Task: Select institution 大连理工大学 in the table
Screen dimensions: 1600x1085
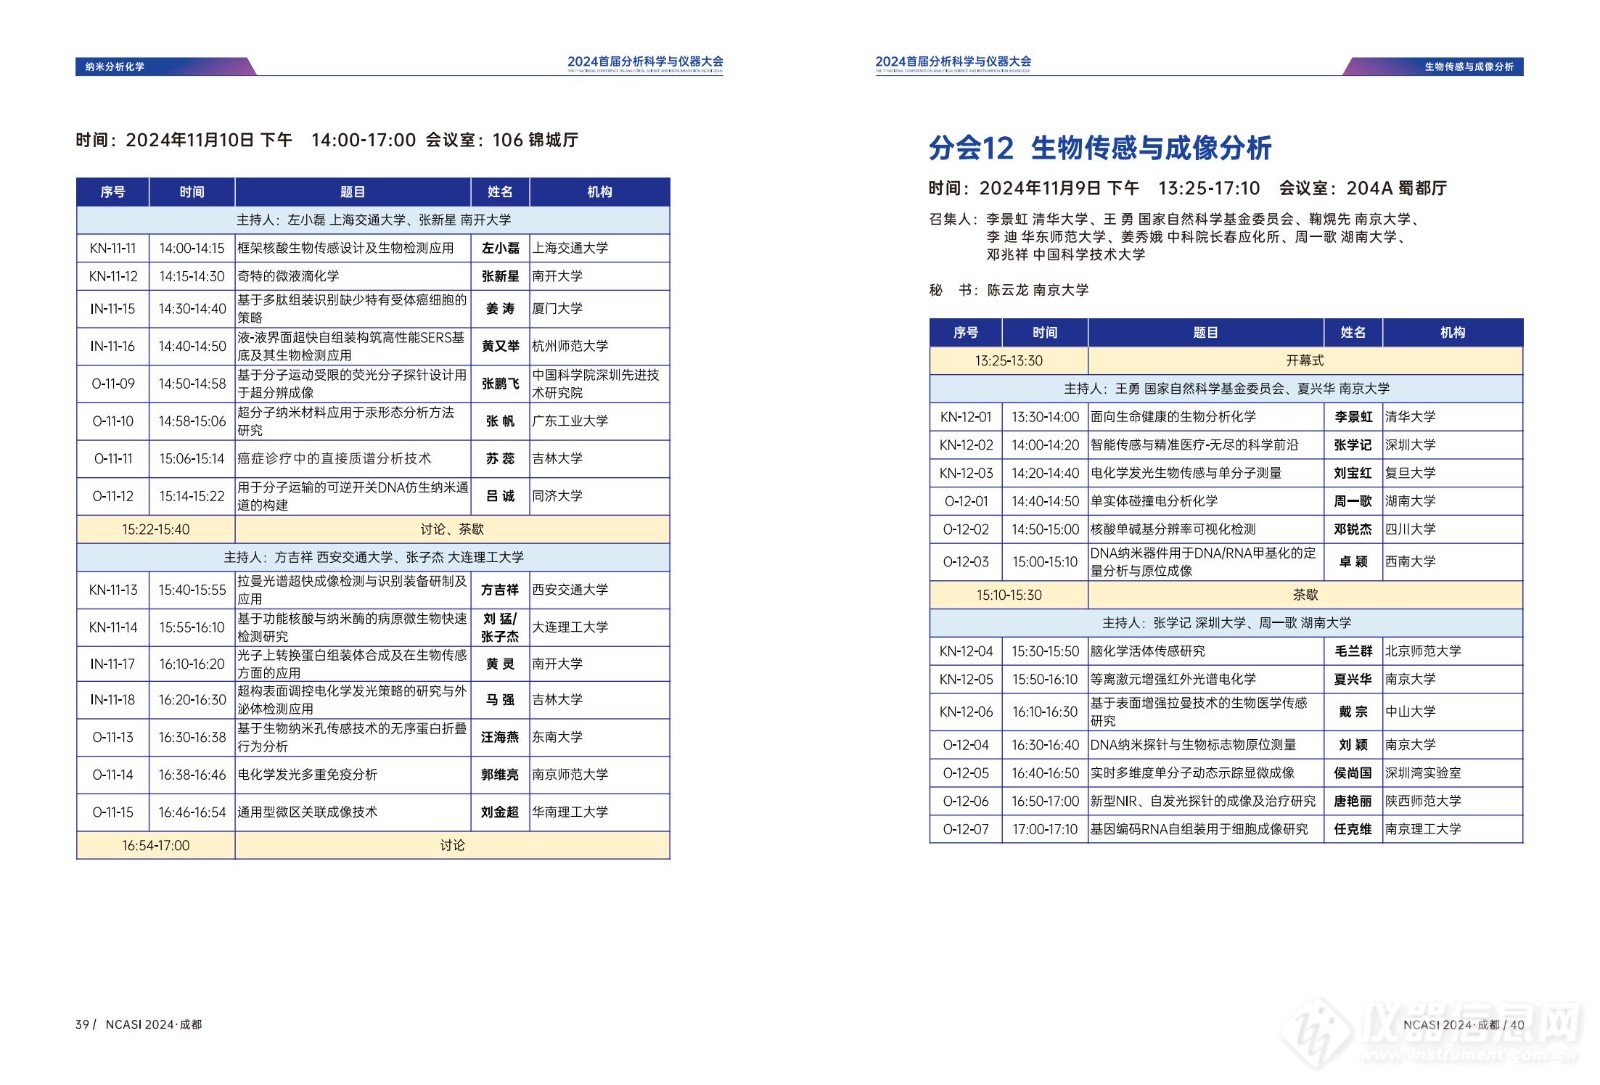Action: pyautogui.click(x=570, y=627)
